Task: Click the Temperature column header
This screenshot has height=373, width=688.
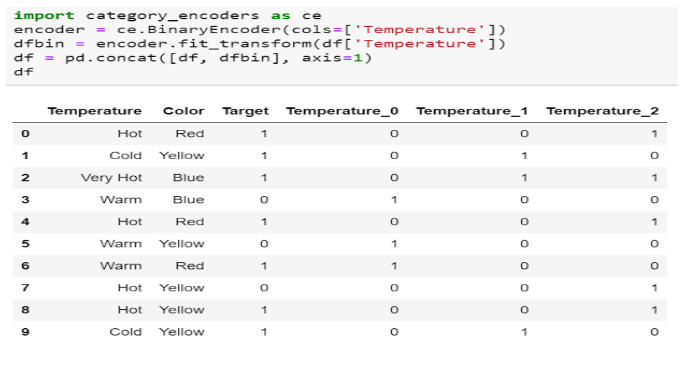Action: (x=95, y=111)
